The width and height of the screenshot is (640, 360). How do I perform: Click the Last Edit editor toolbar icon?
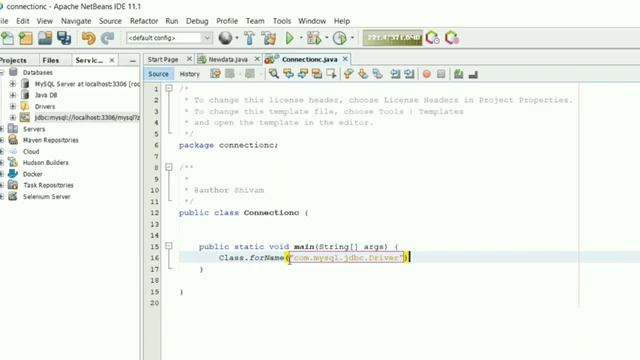click(215, 74)
